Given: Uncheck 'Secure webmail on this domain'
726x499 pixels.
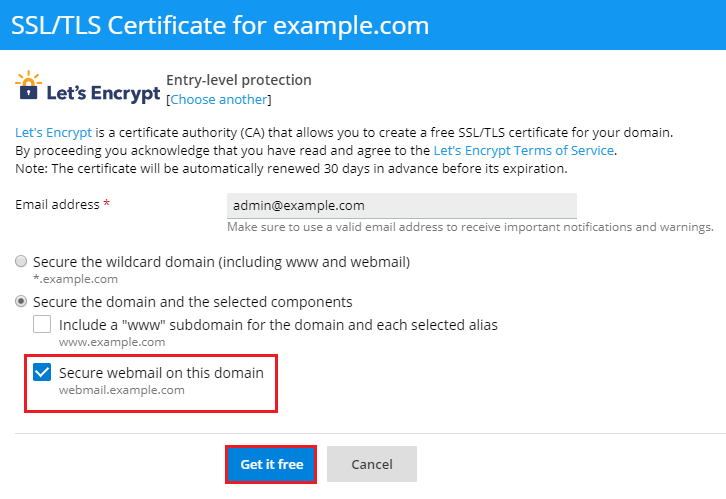Looking at the screenshot, I should point(42,373).
